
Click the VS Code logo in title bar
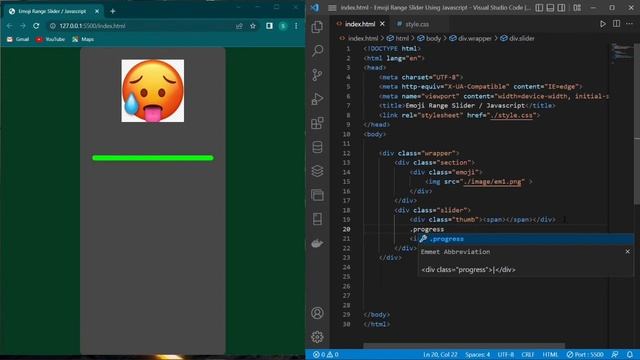point(315,7)
